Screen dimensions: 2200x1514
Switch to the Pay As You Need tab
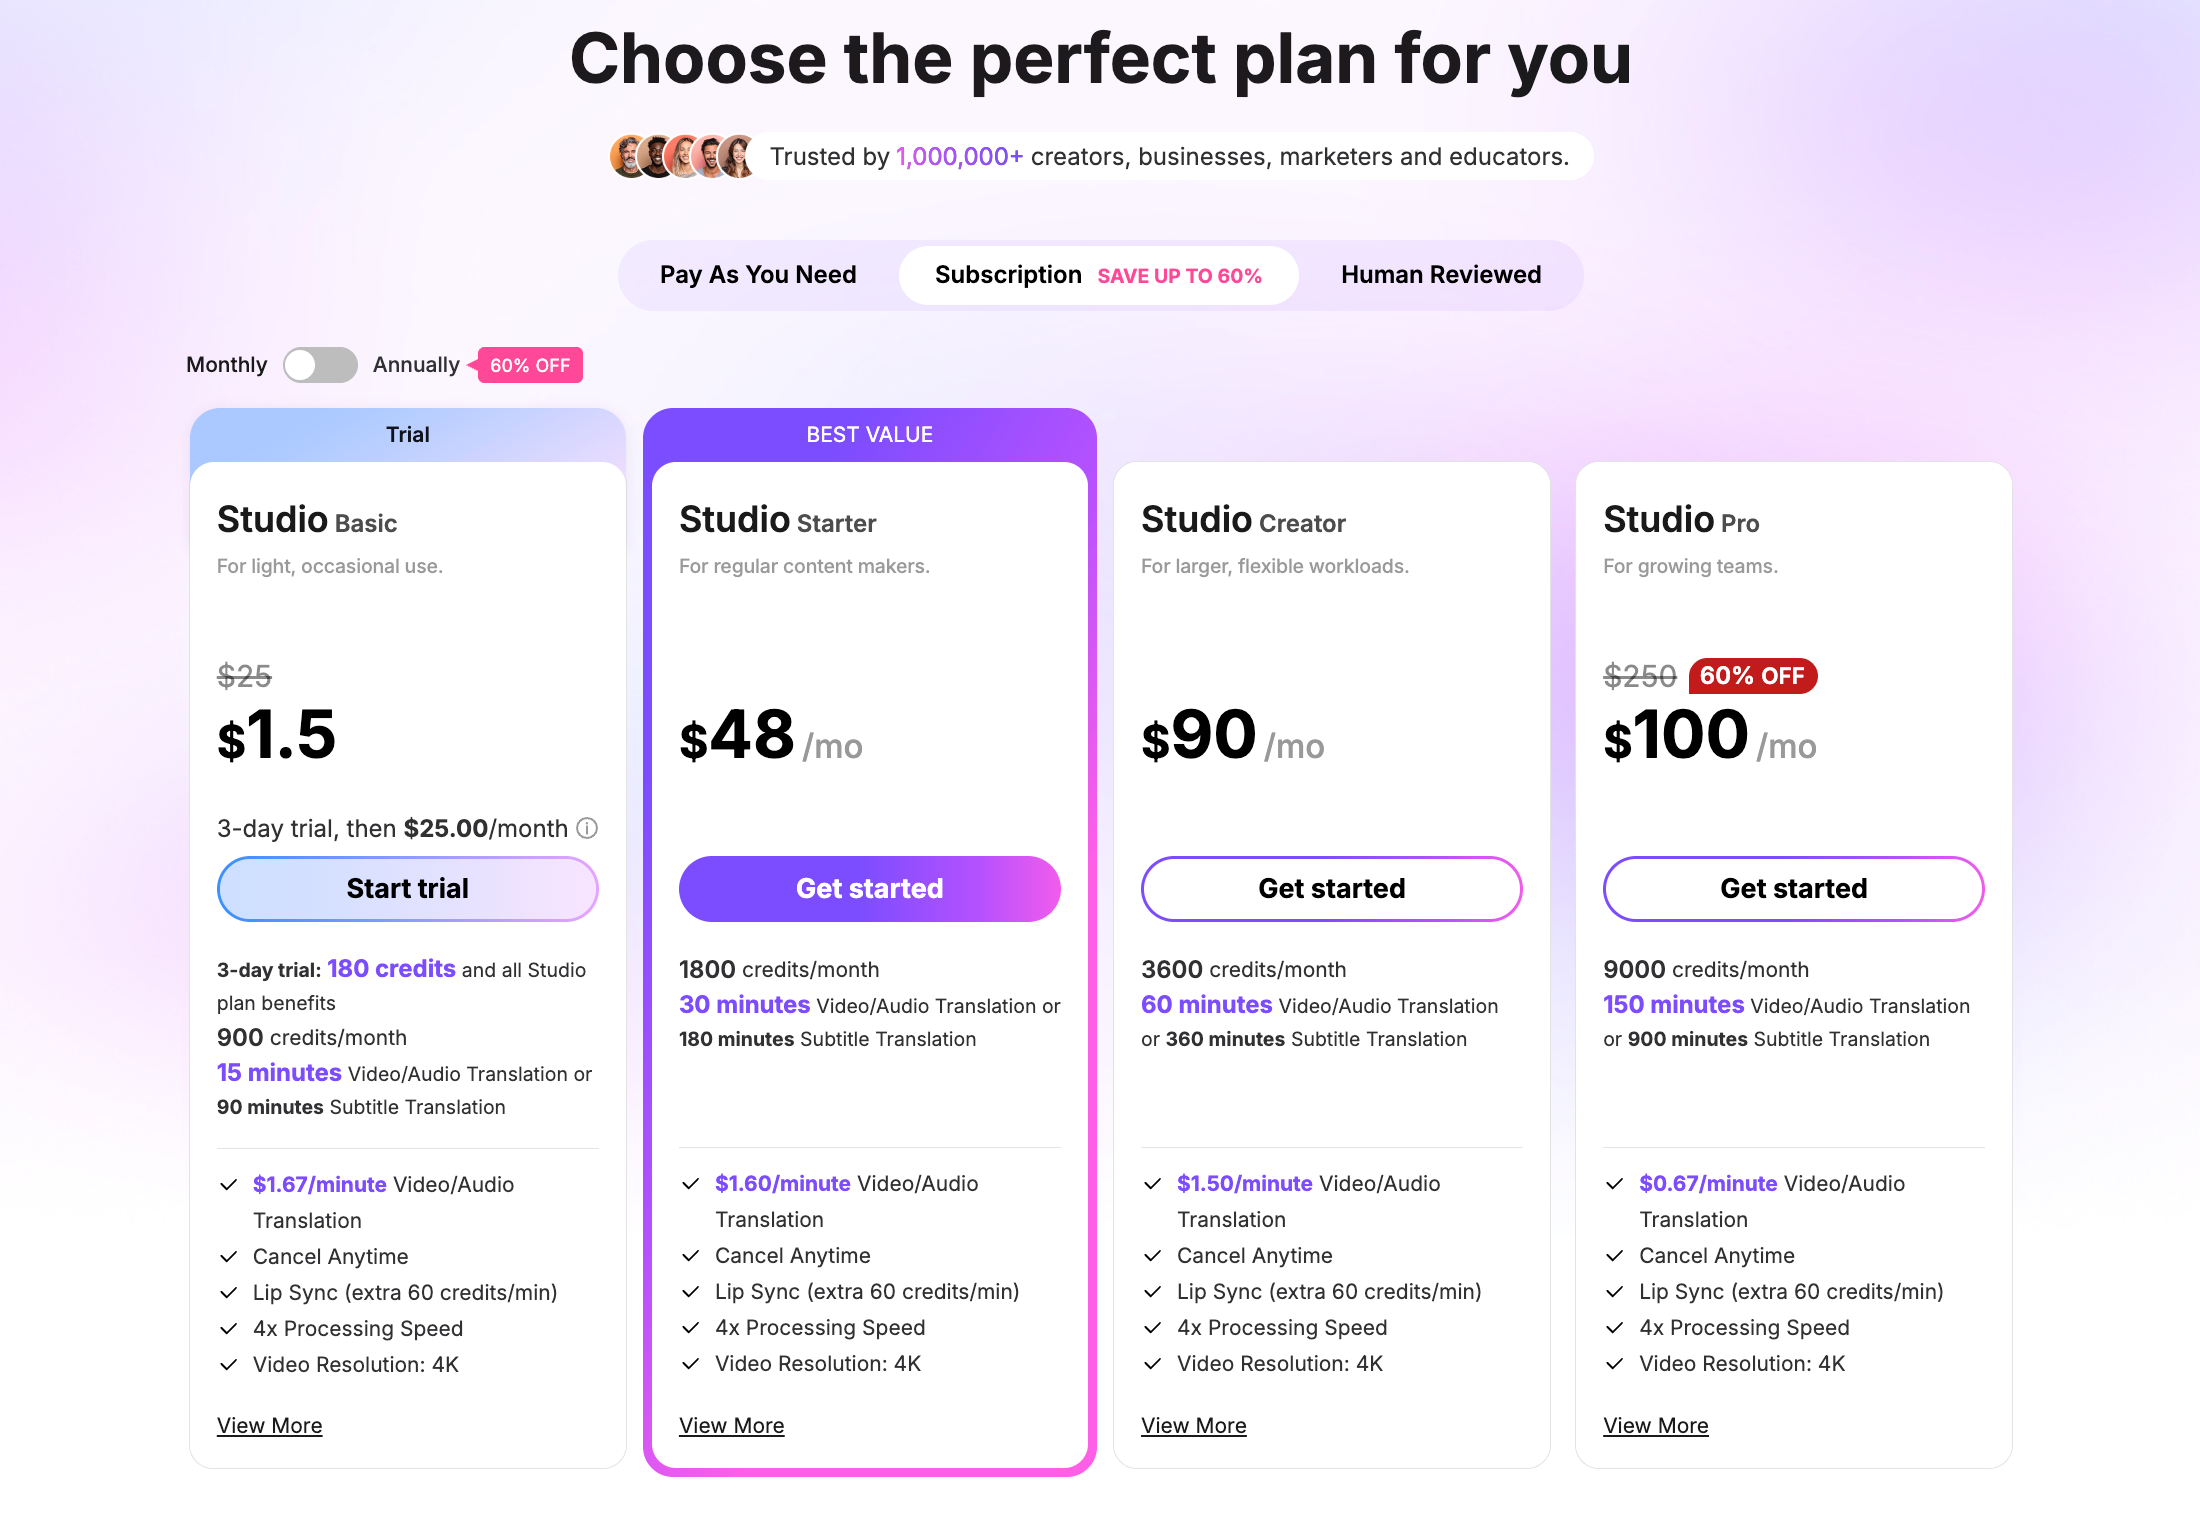pyautogui.click(x=758, y=274)
